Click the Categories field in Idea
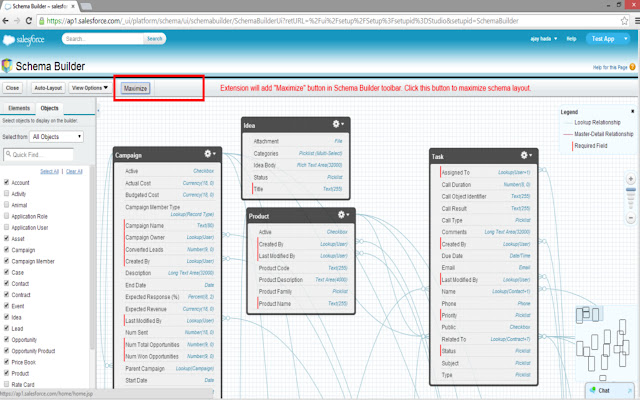 [x=298, y=153]
